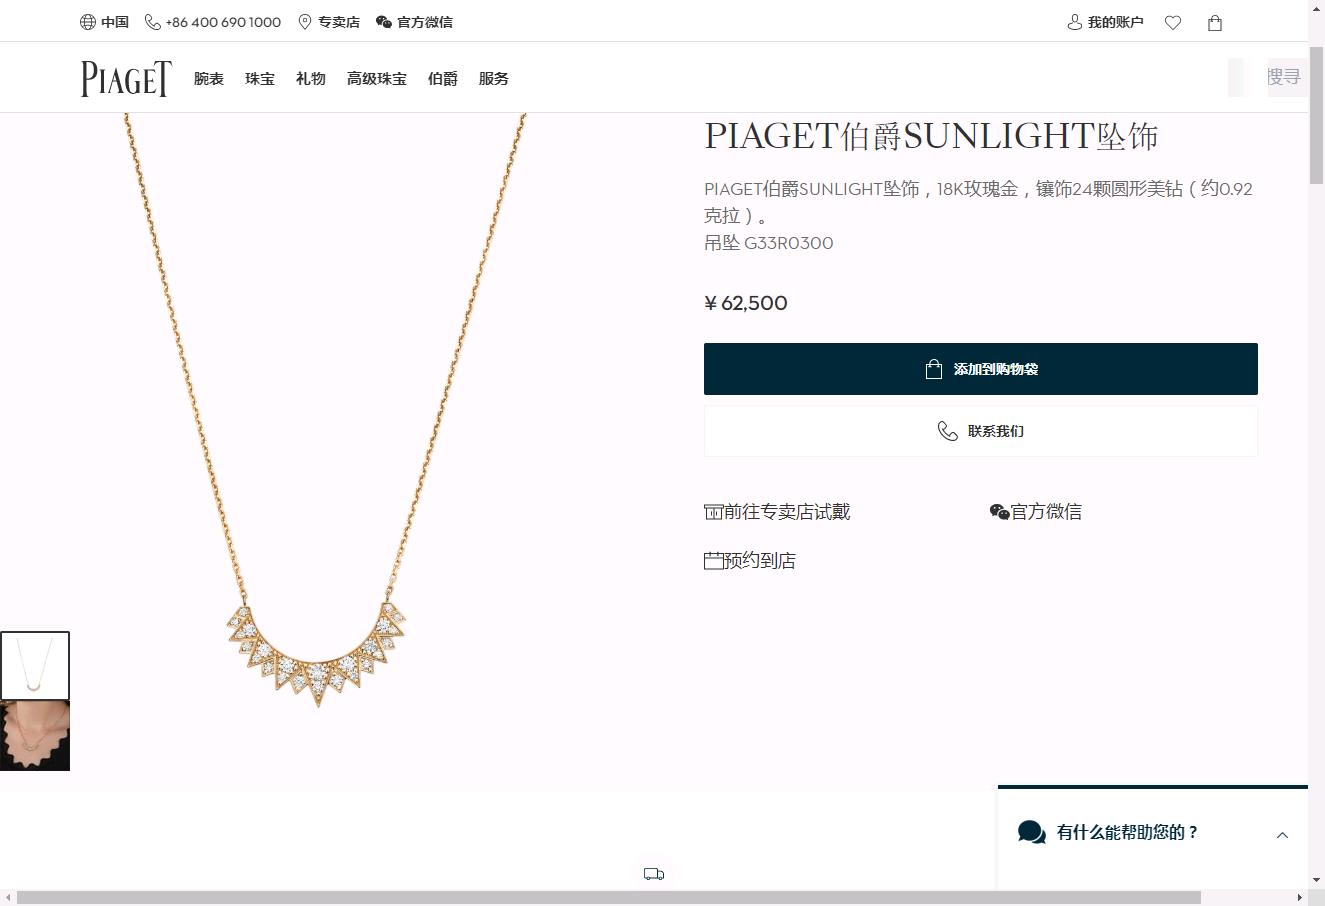Click the 搜寻 search field
The height and width of the screenshot is (906, 1325).
[1283, 77]
